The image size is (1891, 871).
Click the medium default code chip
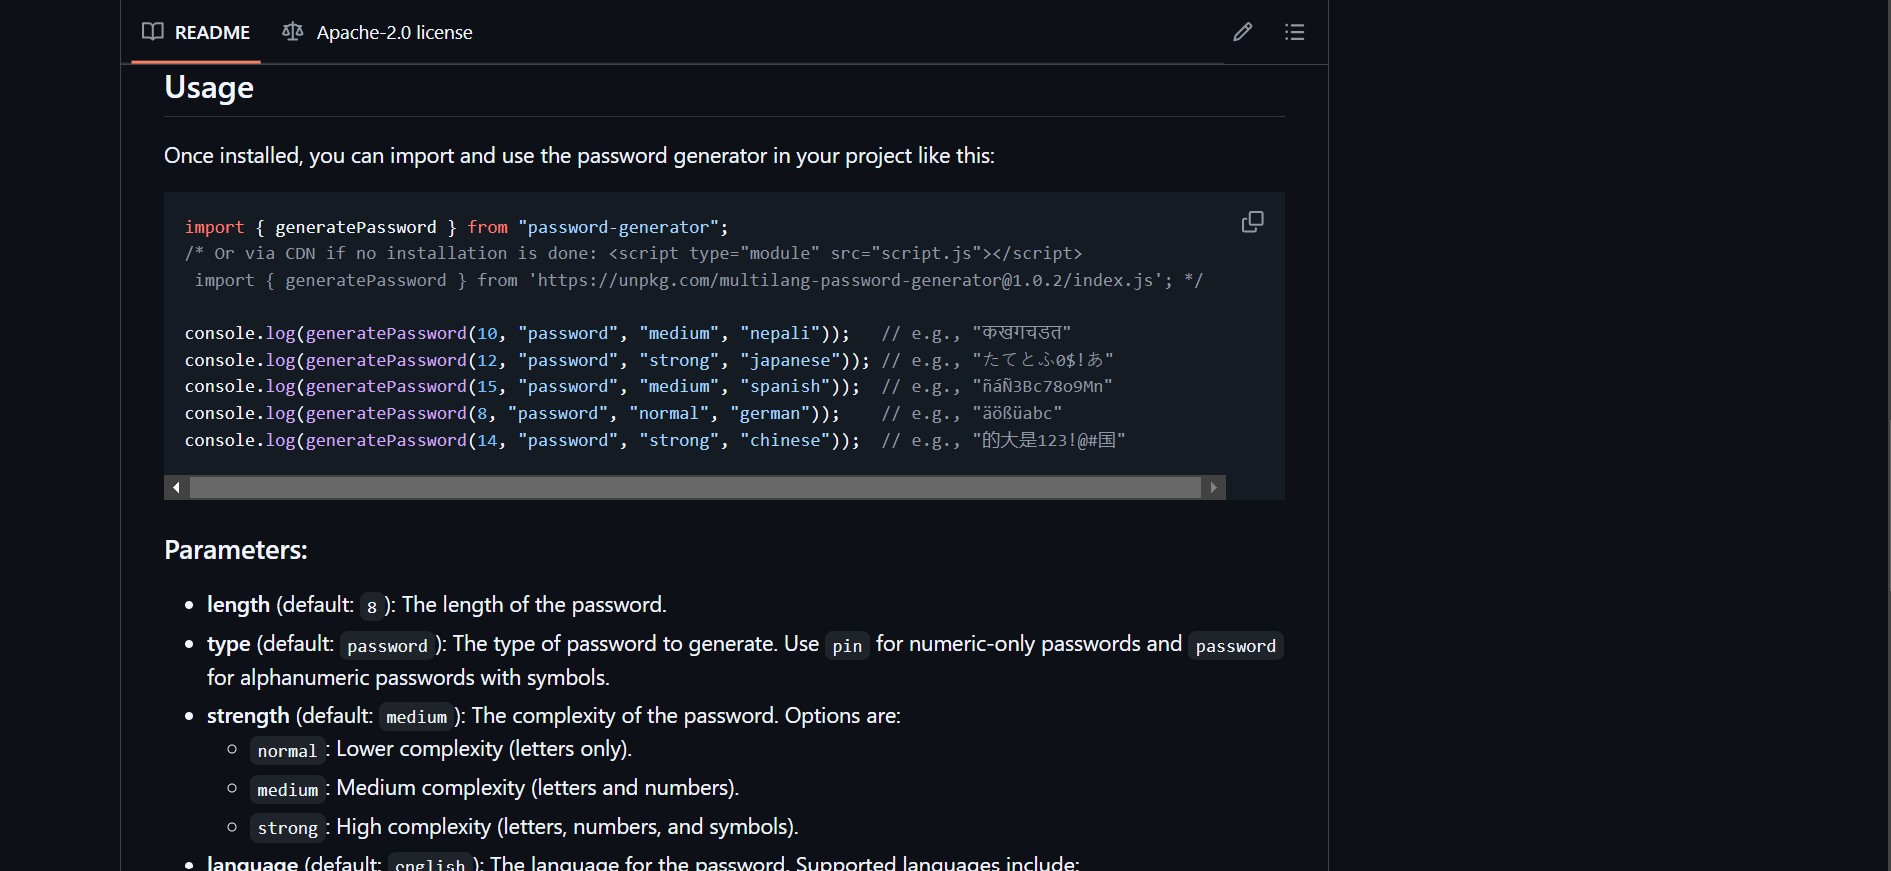[416, 717]
